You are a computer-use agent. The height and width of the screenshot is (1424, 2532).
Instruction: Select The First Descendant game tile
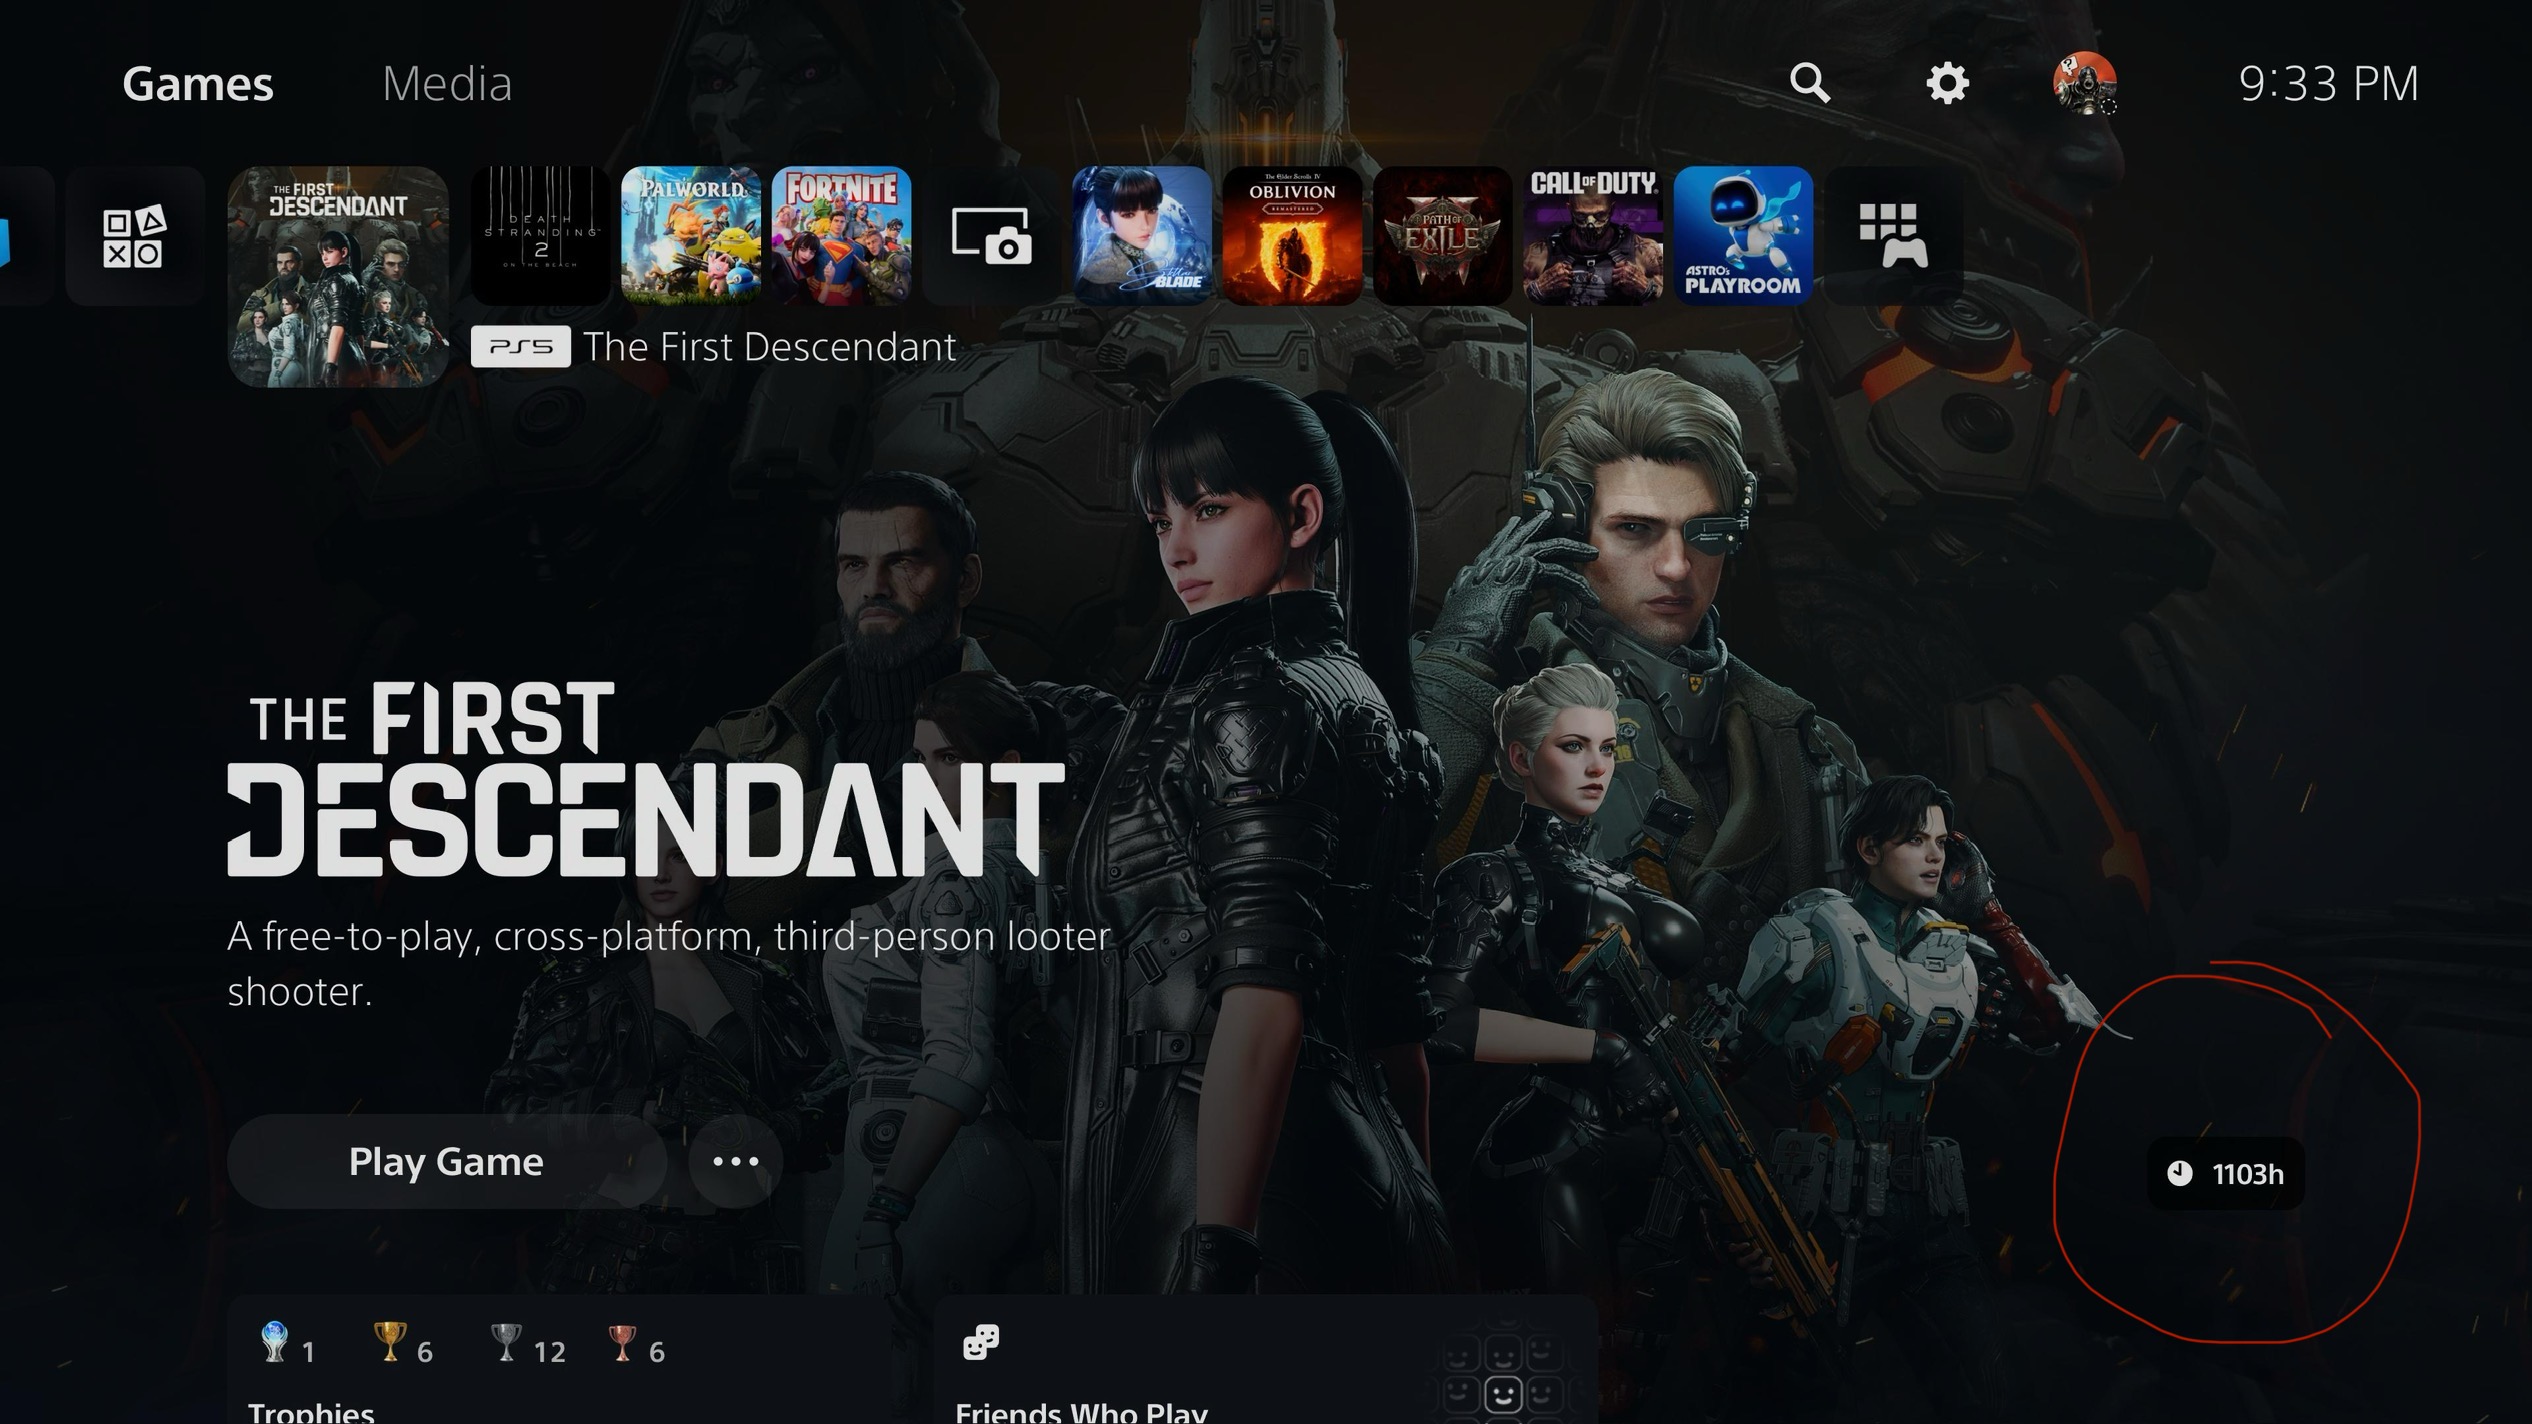pyautogui.click(x=338, y=277)
